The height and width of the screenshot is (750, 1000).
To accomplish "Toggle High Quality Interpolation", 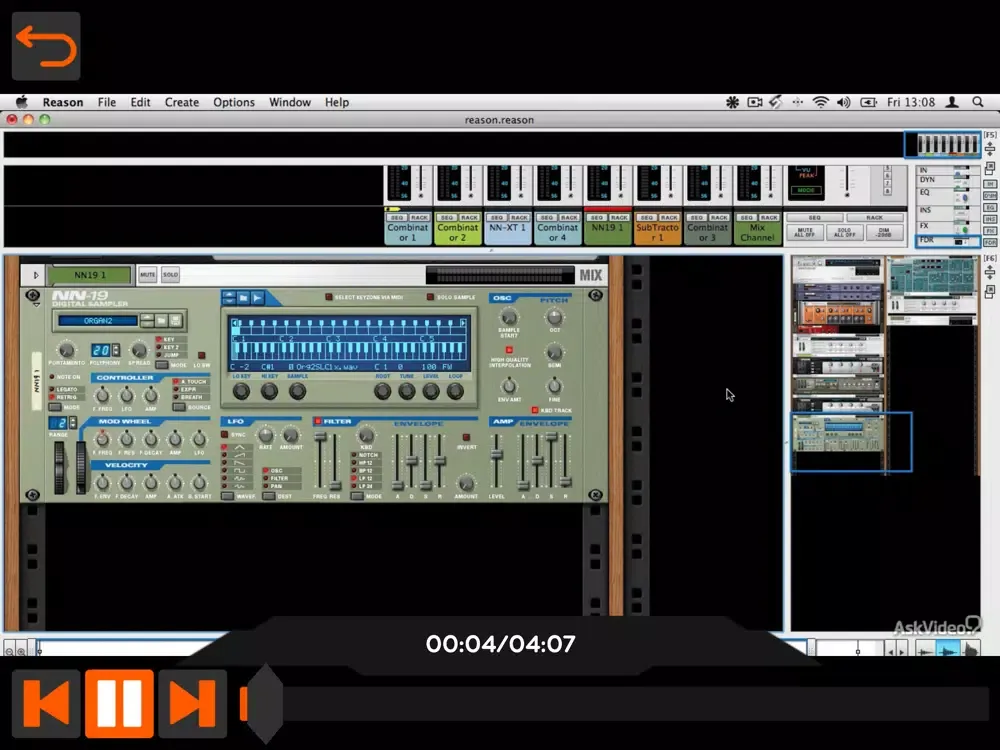I will coord(509,350).
